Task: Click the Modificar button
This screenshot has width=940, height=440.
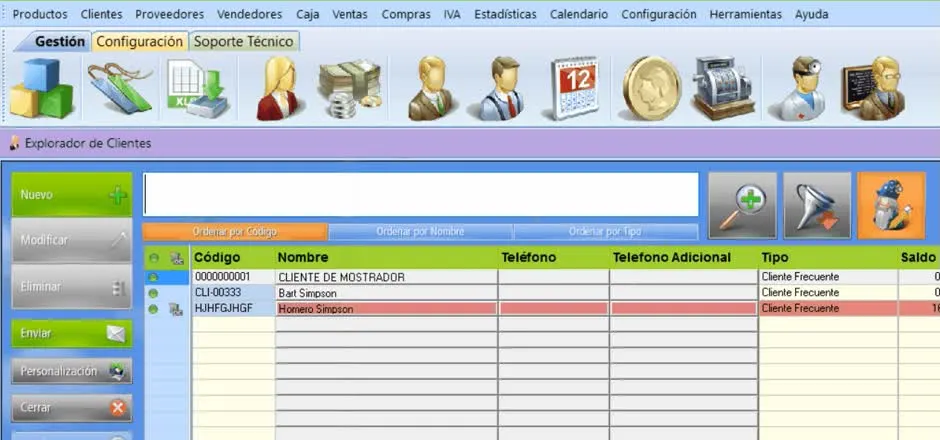Action: click(x=71, y=240)
